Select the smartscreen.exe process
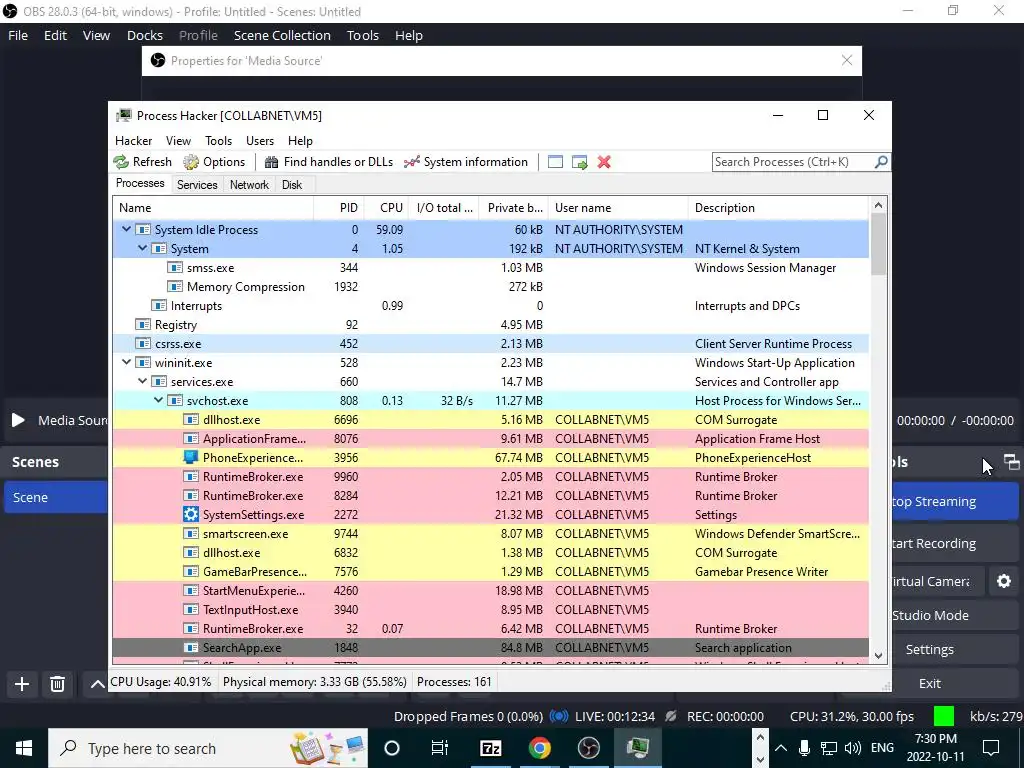Viewport: 1024px width, 768px height. (490, 534)
